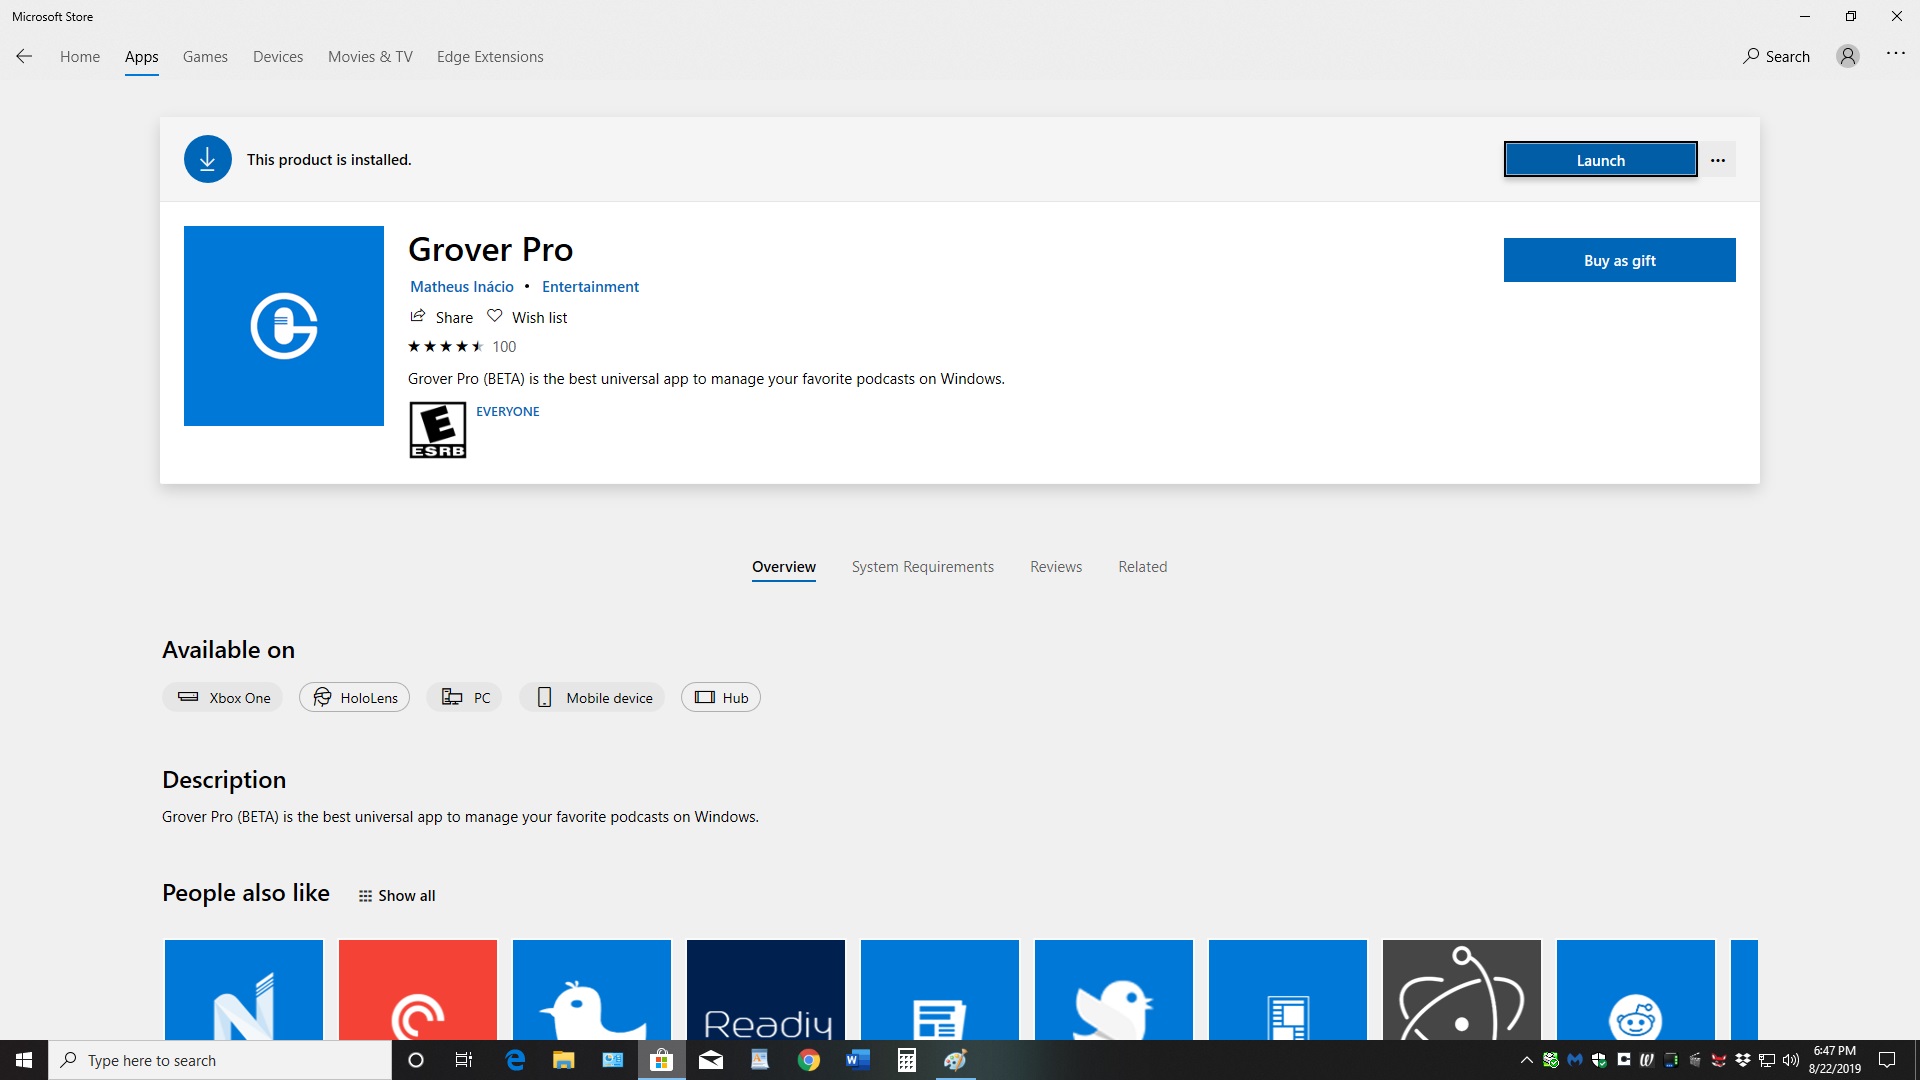Screen dimensions: 1920x1080
Task: Click the HoloLens platform chip
Action: (355, 698)
